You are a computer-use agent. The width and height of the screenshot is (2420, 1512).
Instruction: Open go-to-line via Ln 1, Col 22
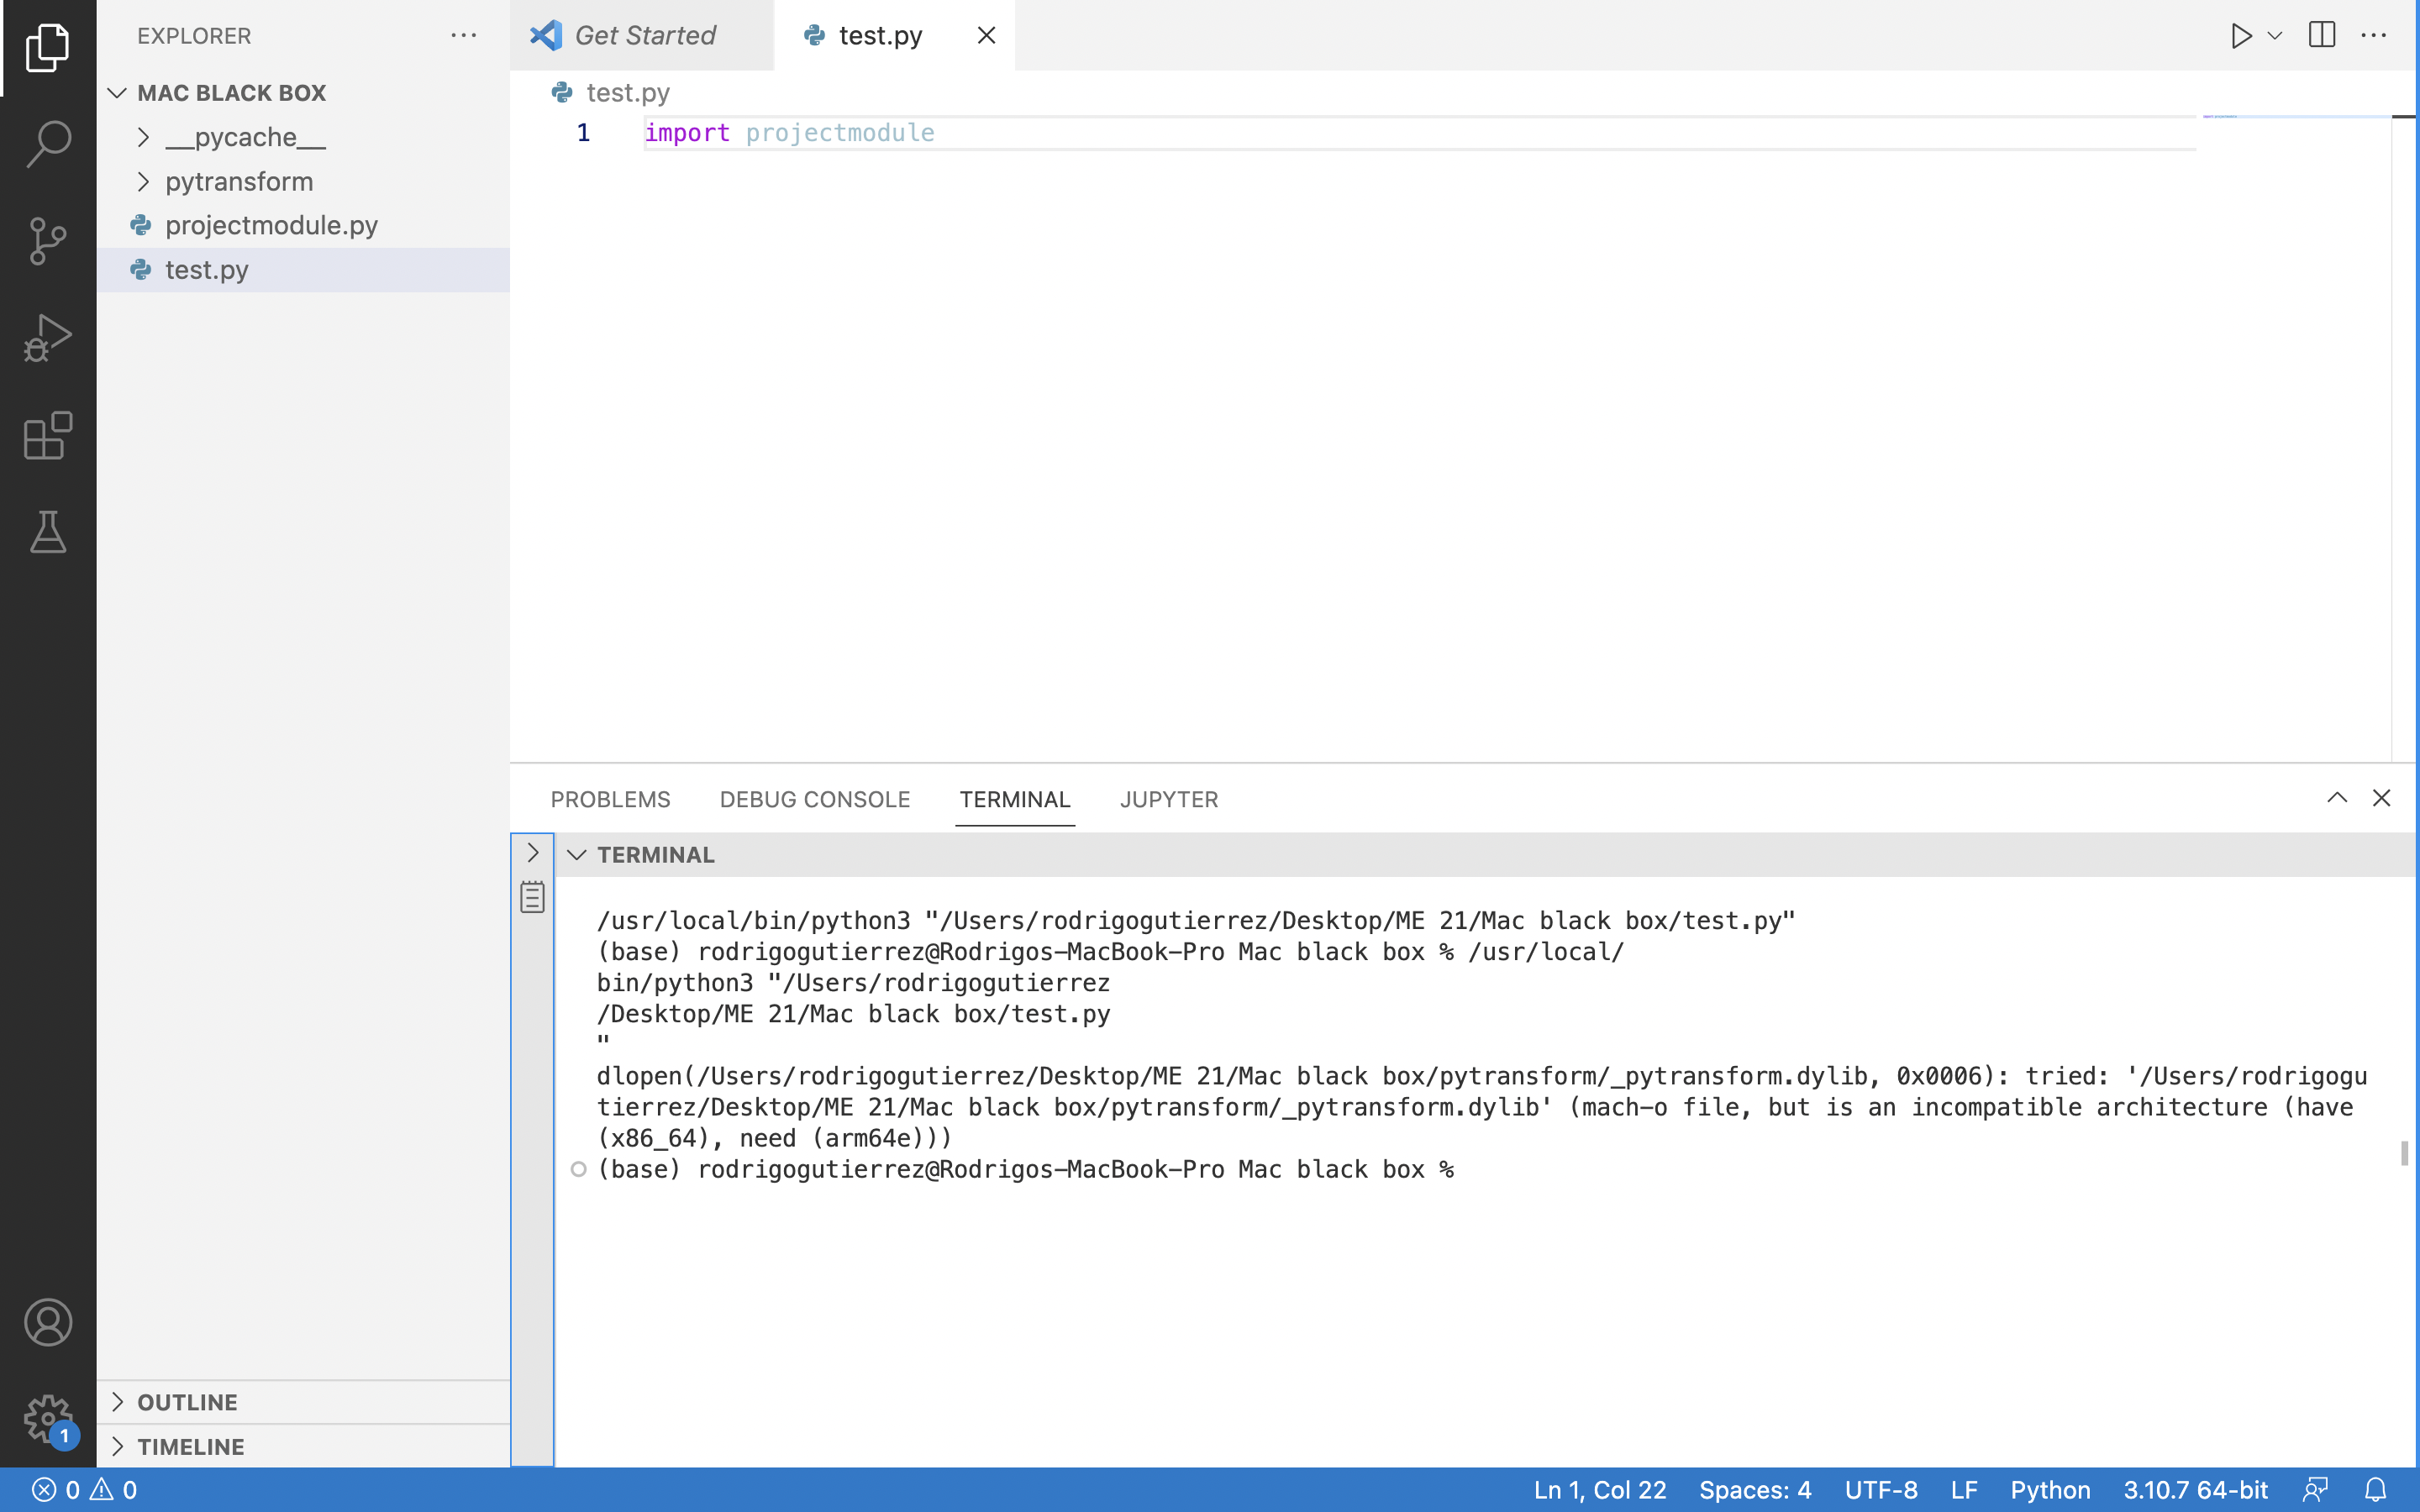(1598, 1489)
